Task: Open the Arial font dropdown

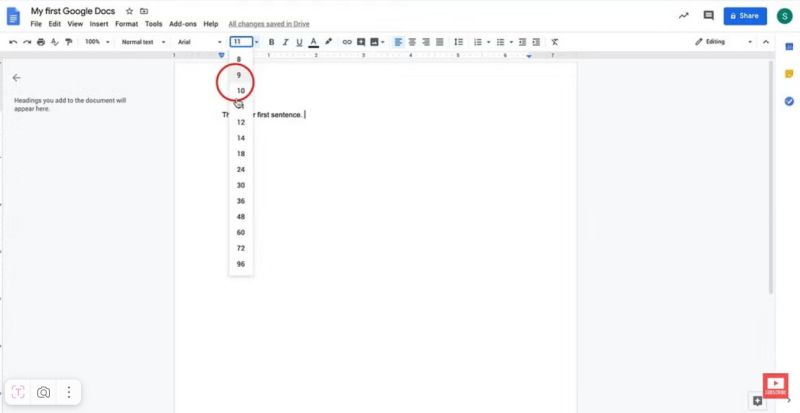Action: [199, 42]
